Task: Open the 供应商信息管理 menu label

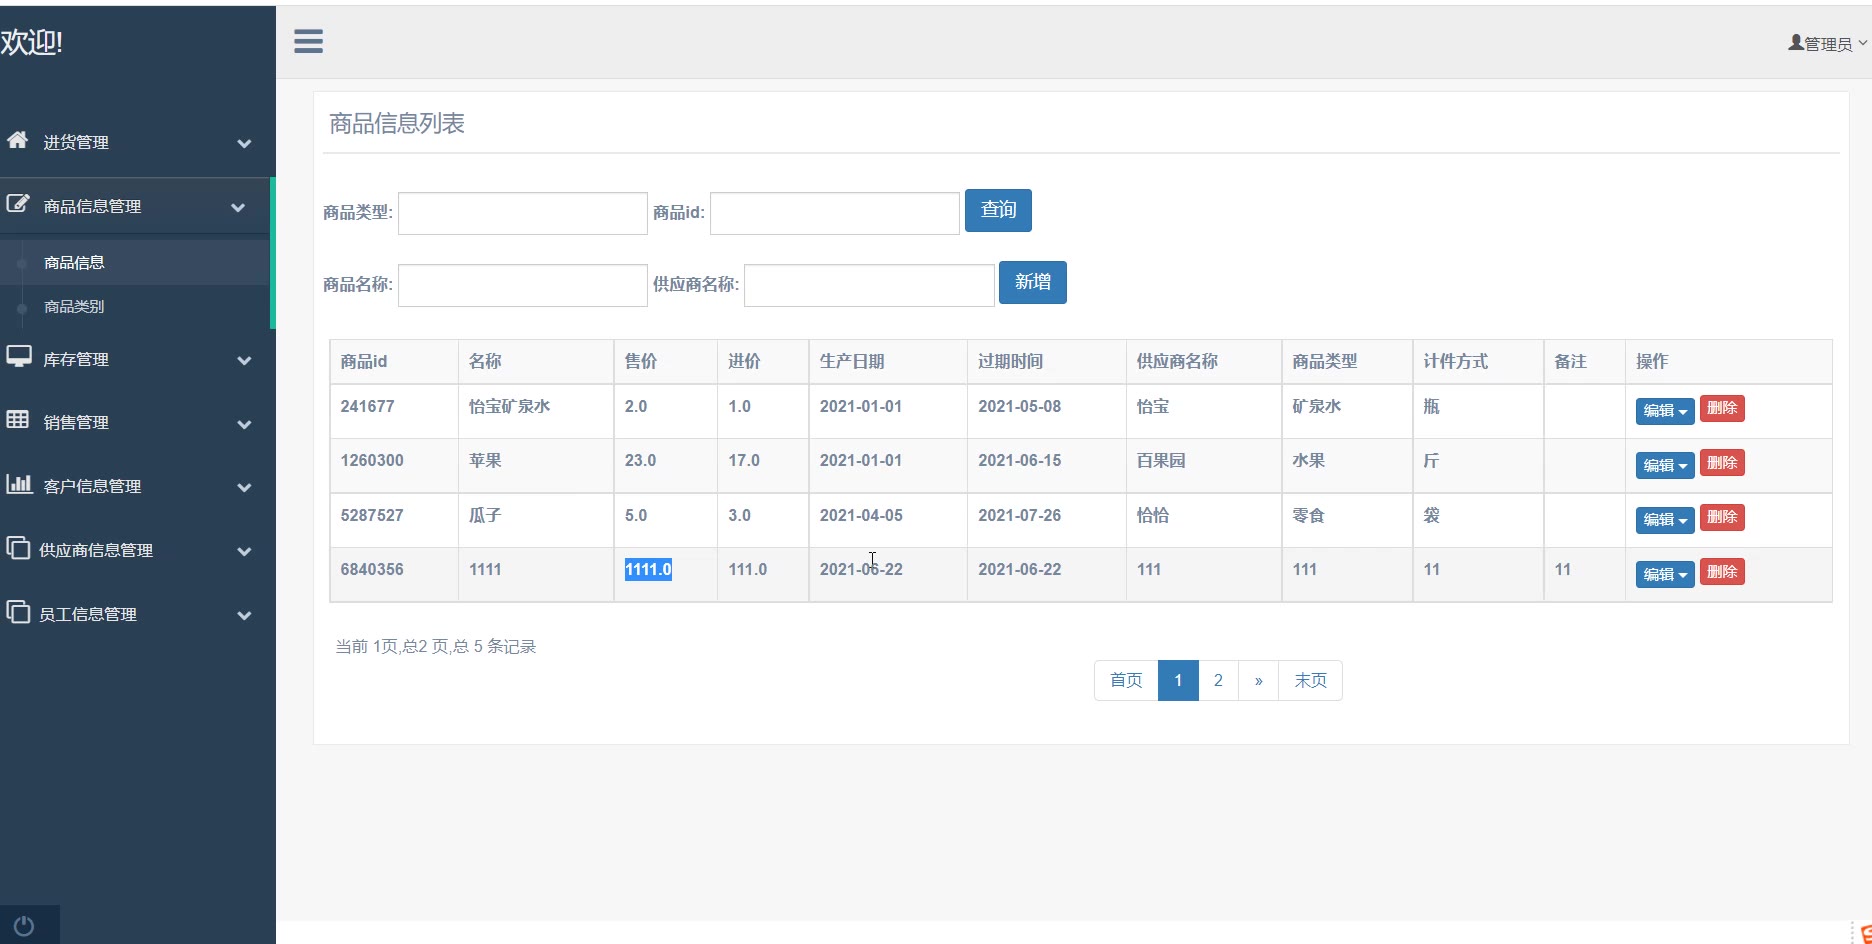Action: tap(96, 550)
